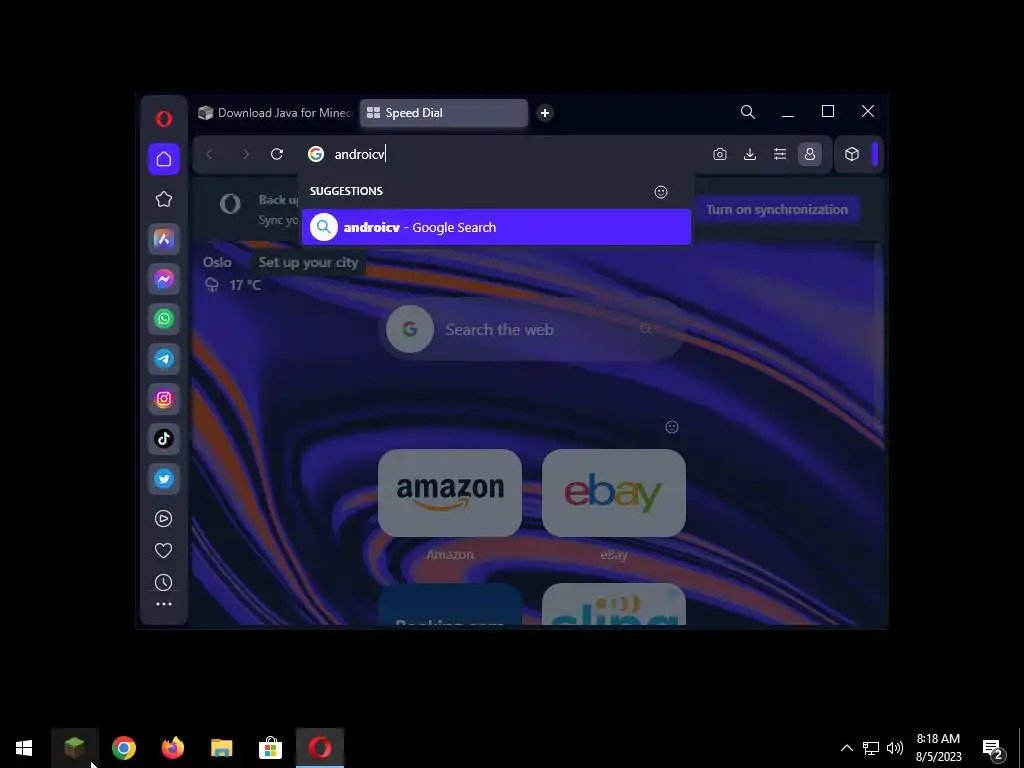Image resolution: width=1024 pixels, height=768 pixels.
Task: Rate suggestions with smiley icon
Action: [x=661, y=192]
